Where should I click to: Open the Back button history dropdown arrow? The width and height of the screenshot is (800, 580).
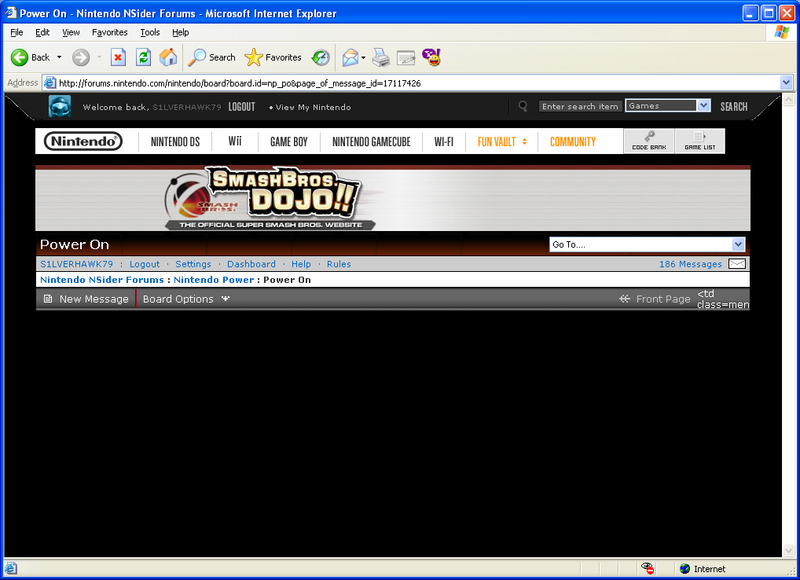tap(59, 57)
